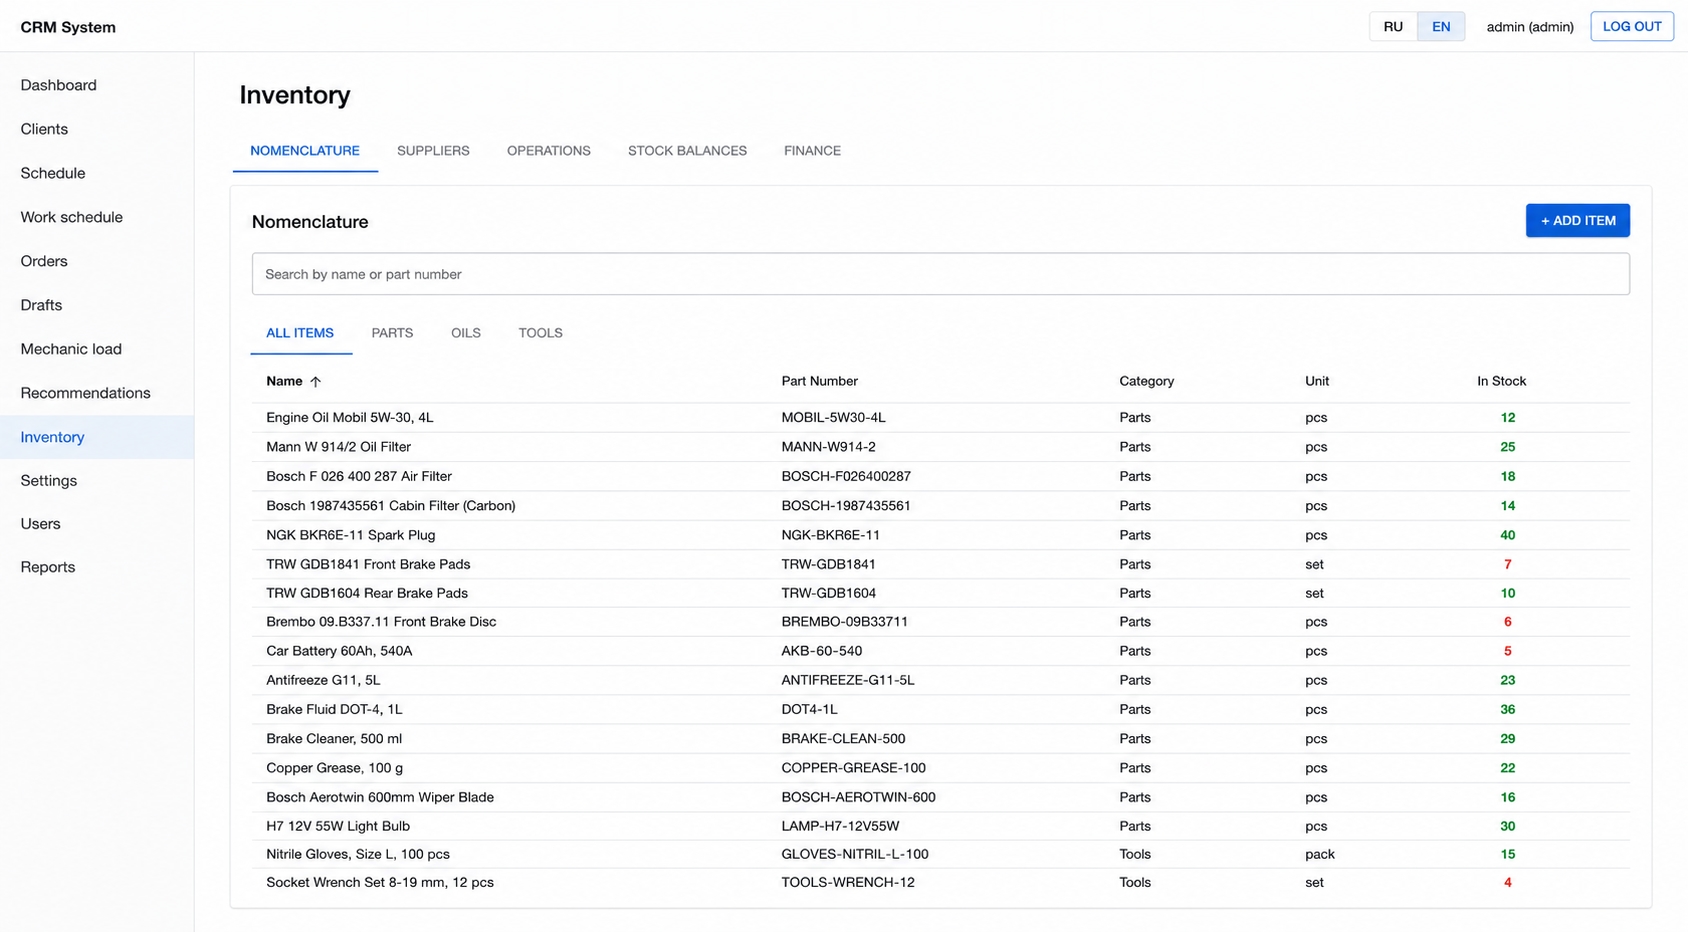Select NGK BKR6E-11 Spark Plug row
The width and height of the screenshot is (1688, 932).
940,535
